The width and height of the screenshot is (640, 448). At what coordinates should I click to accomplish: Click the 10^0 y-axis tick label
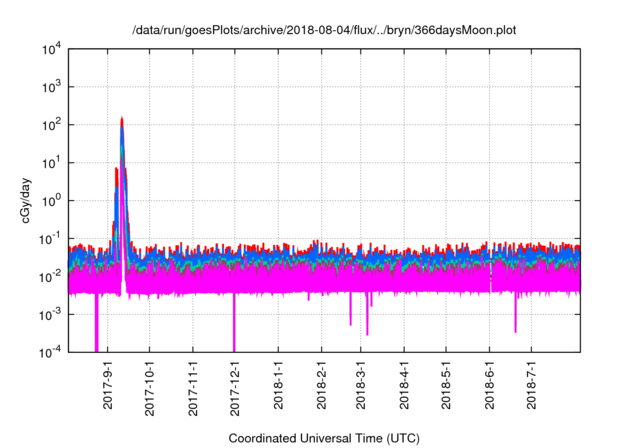(x=52, y=200)
